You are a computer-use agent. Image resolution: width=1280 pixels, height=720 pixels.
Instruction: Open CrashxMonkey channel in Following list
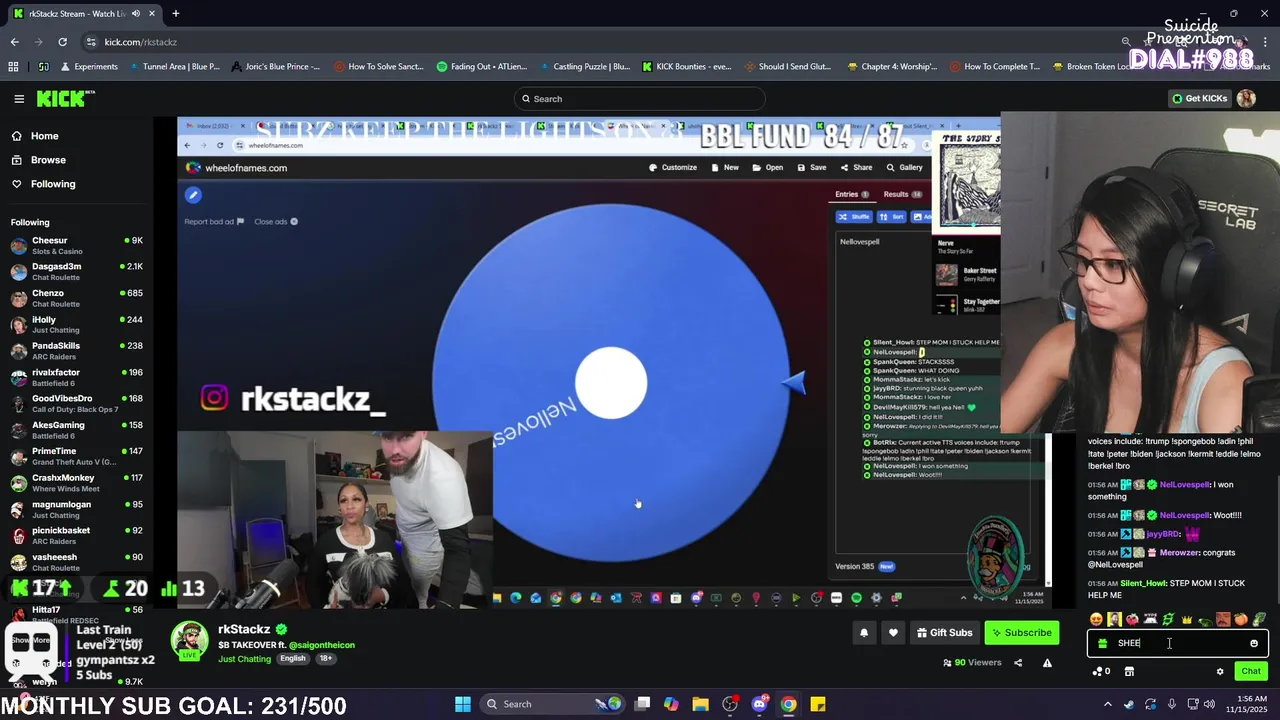pos(77,483)
